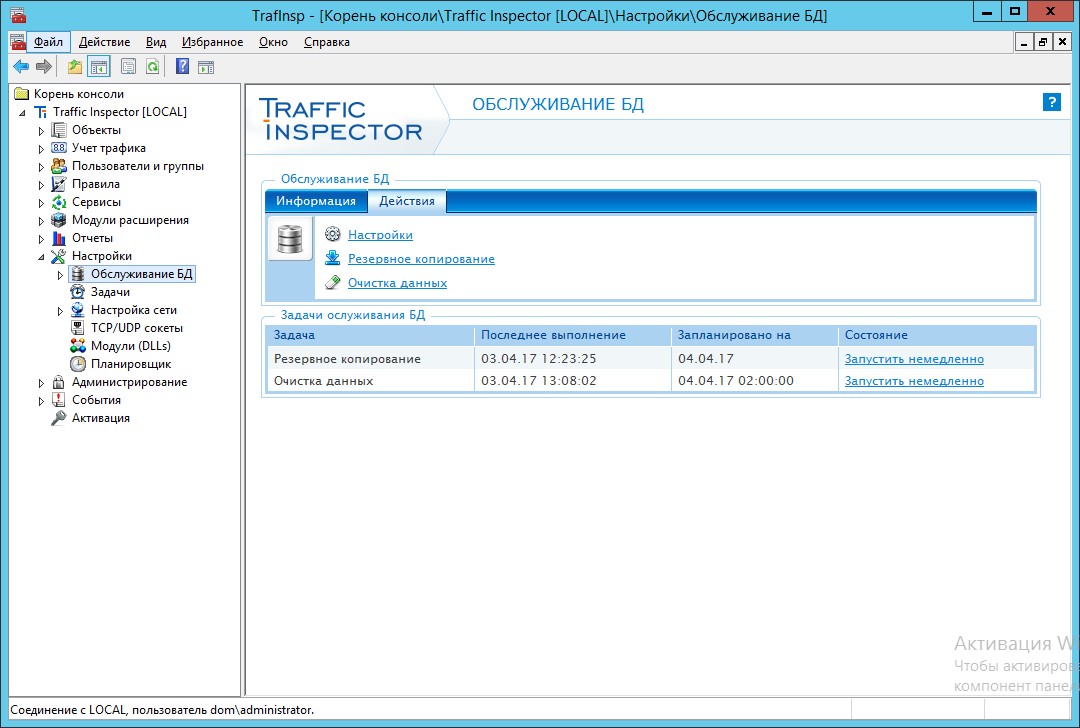
Task: Click the Объекты tree icon
Action: click(59, 129)
